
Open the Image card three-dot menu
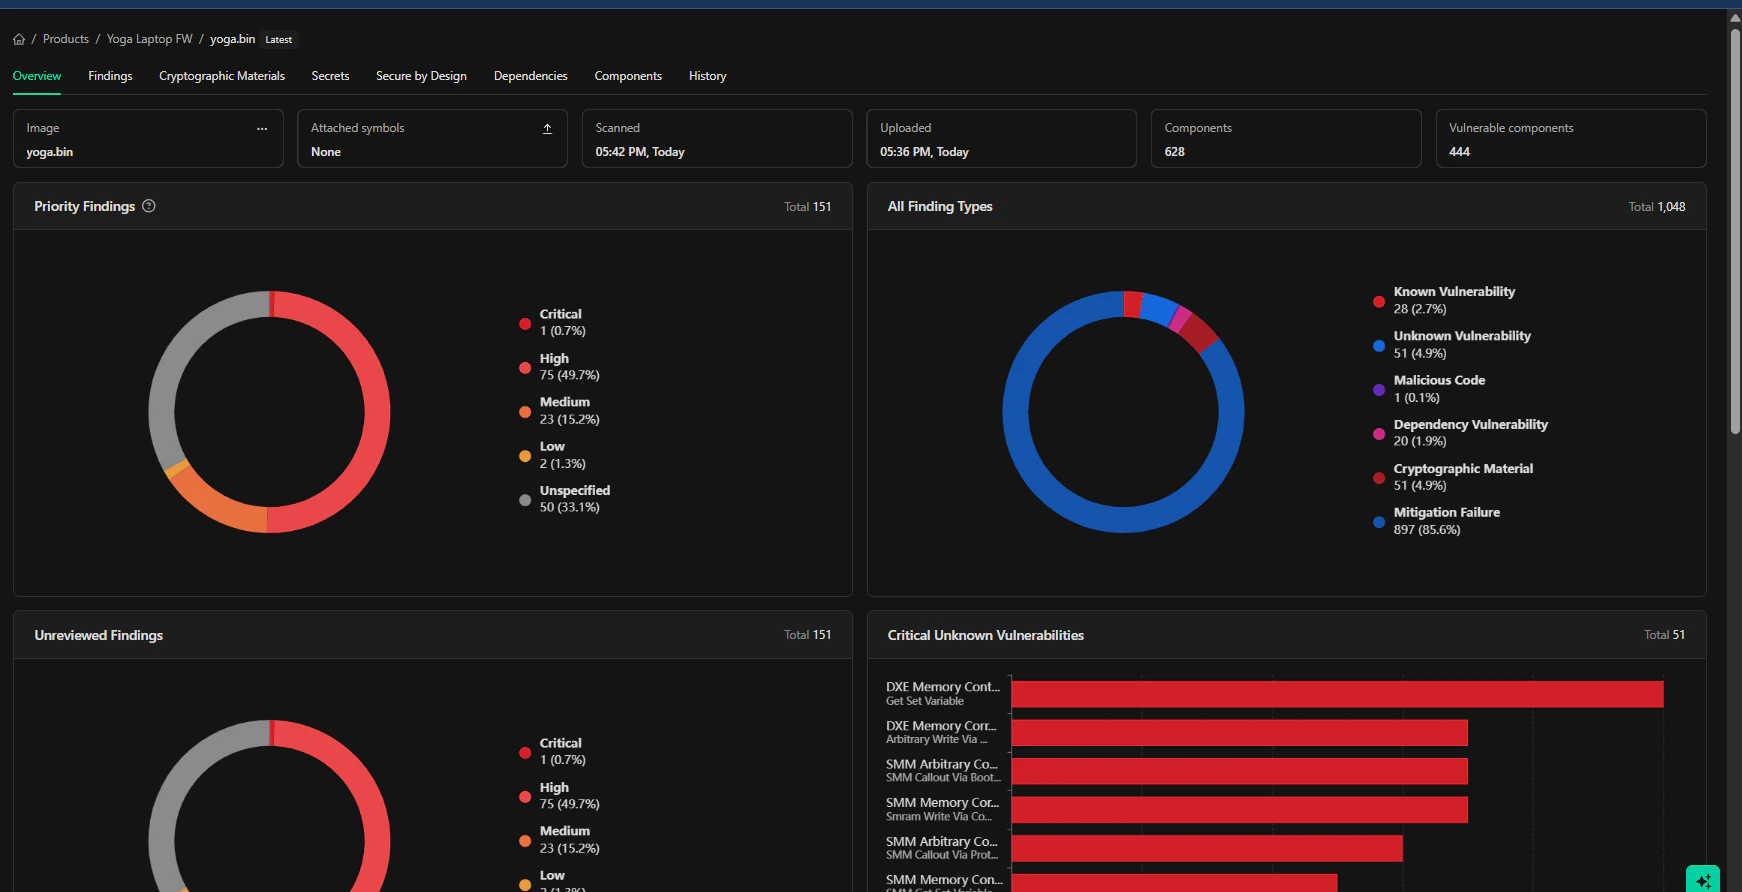262,129
